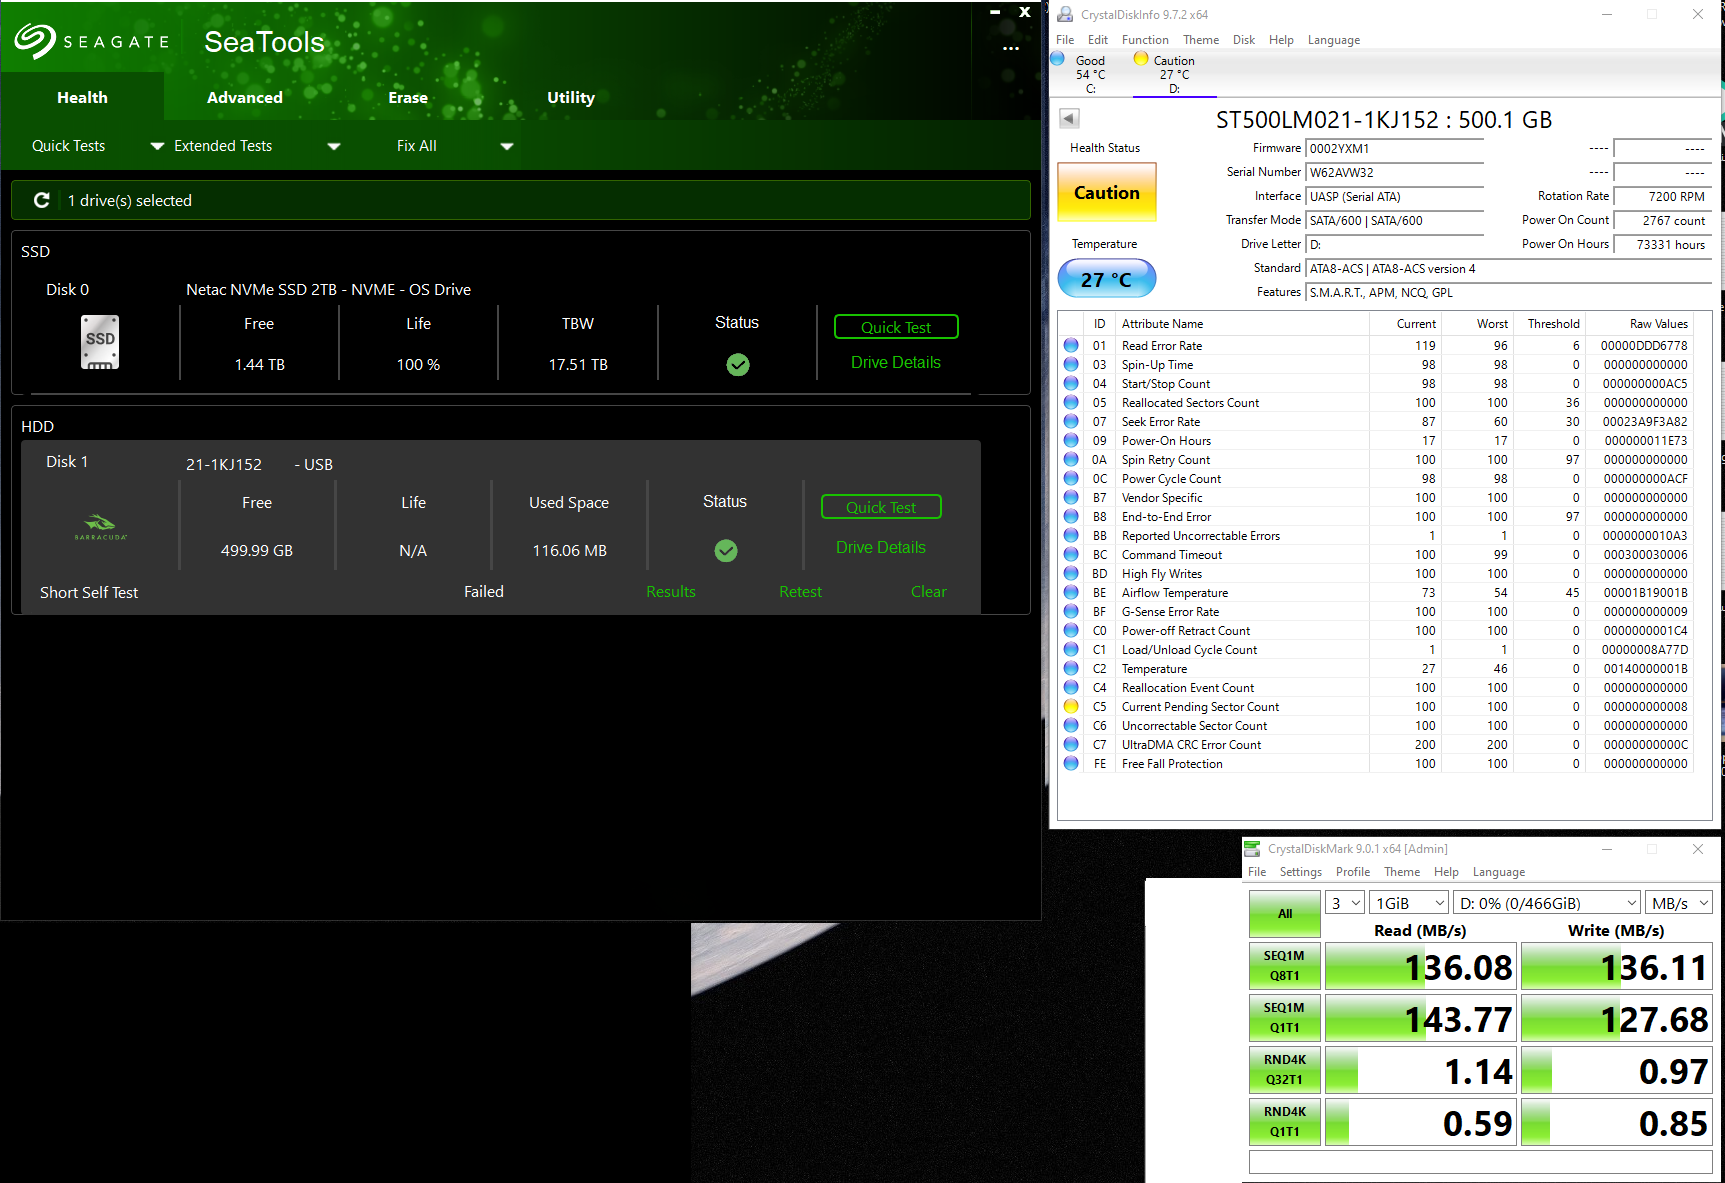Viewport: 1725px width, 1183px height.
Task: Open Drive Details for Disk 1
Action: point(881,547)
